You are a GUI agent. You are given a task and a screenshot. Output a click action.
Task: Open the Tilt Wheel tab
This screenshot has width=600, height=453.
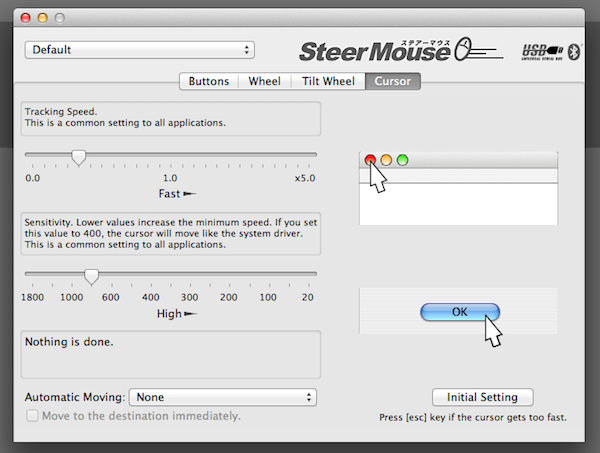coord(328,81)
